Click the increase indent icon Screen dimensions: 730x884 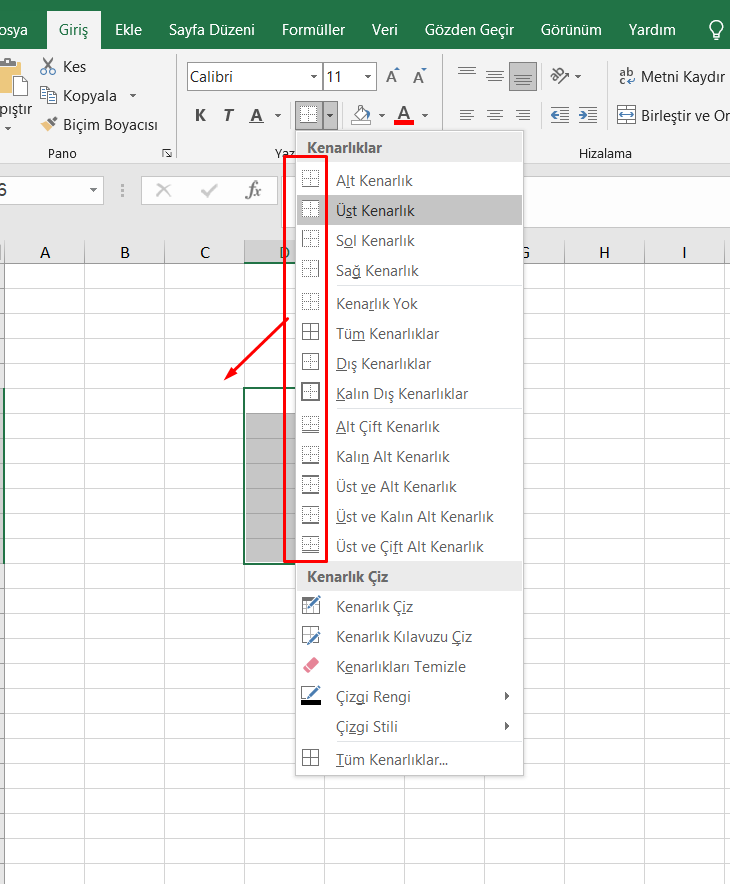(588, 115)
